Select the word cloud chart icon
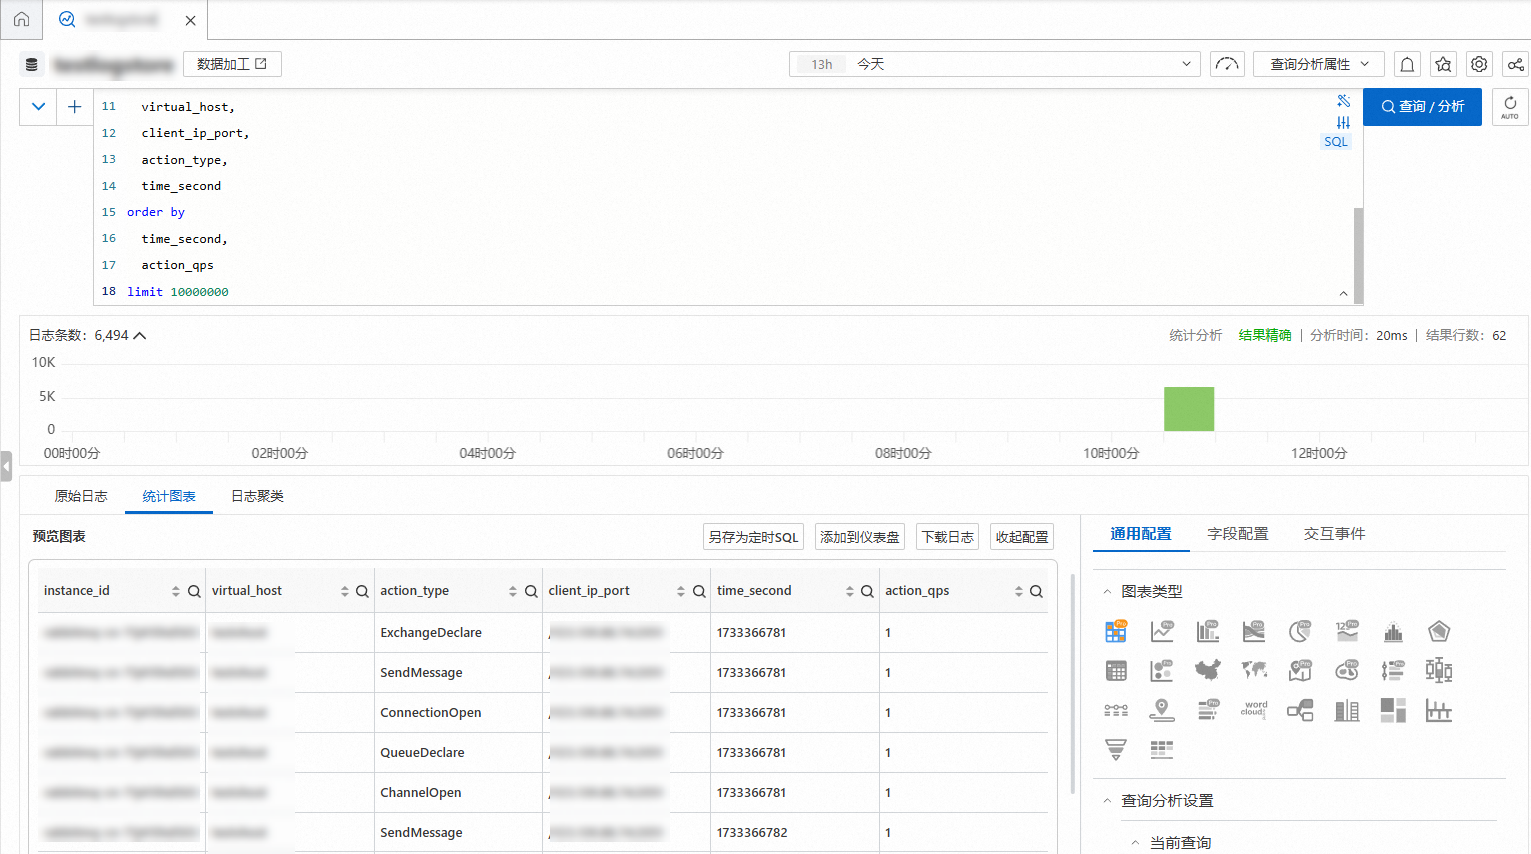Image resolution: width=1531 pixels, height=854 pixels. (1254, 710)
